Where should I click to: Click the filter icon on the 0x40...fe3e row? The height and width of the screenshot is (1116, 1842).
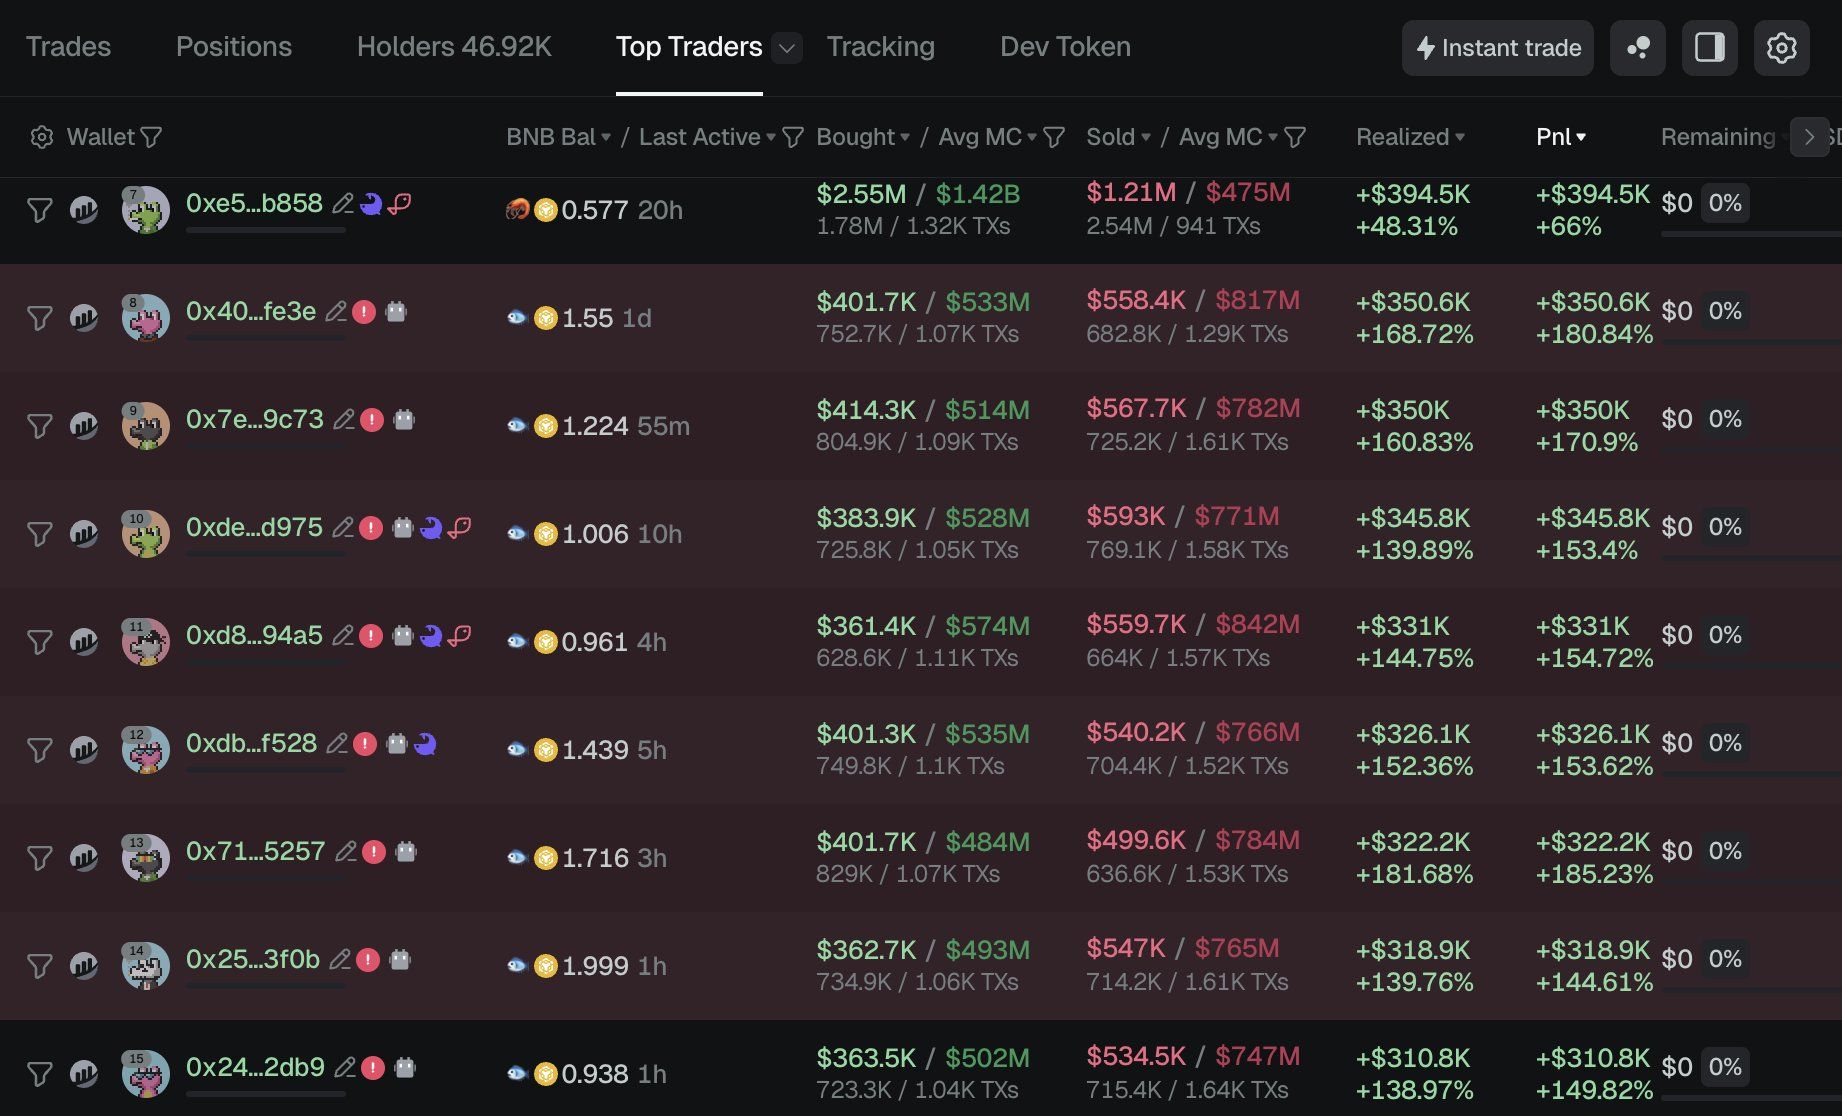point(39,318)
